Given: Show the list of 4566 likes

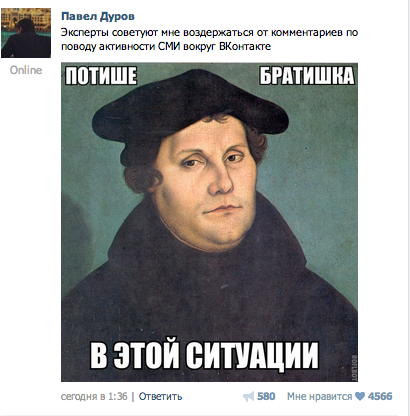Looking at the screenshot, I should (x=380, y=396).
